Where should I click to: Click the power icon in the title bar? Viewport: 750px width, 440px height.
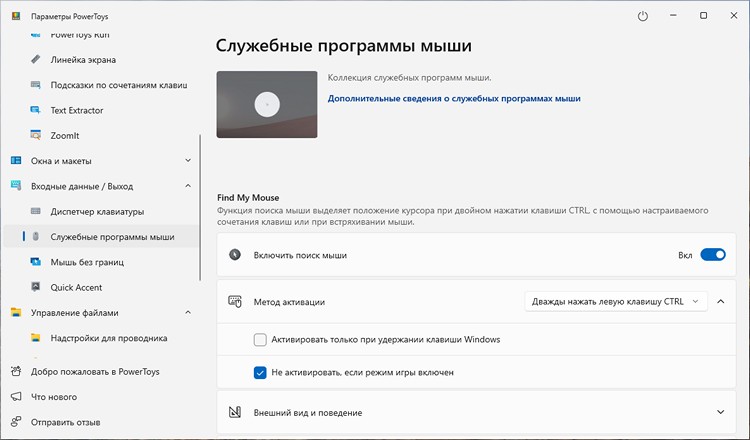click(x=643, y=16)
